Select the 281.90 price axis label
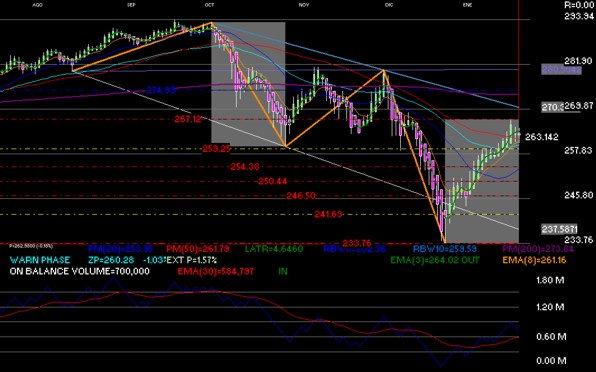Image resolution: width=596 pixels, height=372 pixels. point(578,61)
